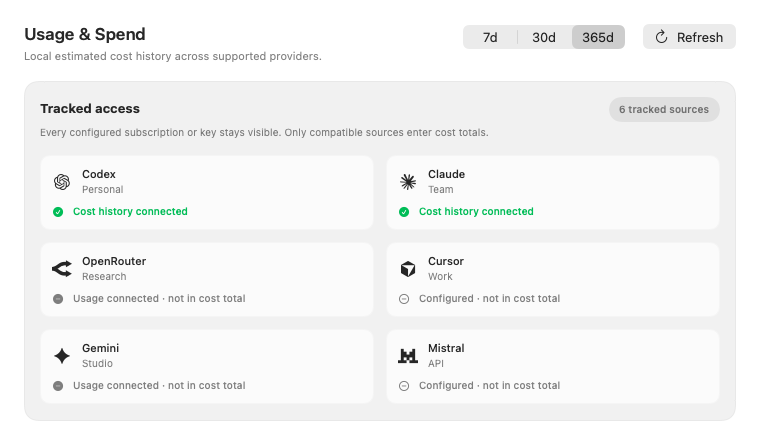Click the OpenRouter arrows icon
The image size is (760, 440).
pyautogui.click(x=62, y=268)
